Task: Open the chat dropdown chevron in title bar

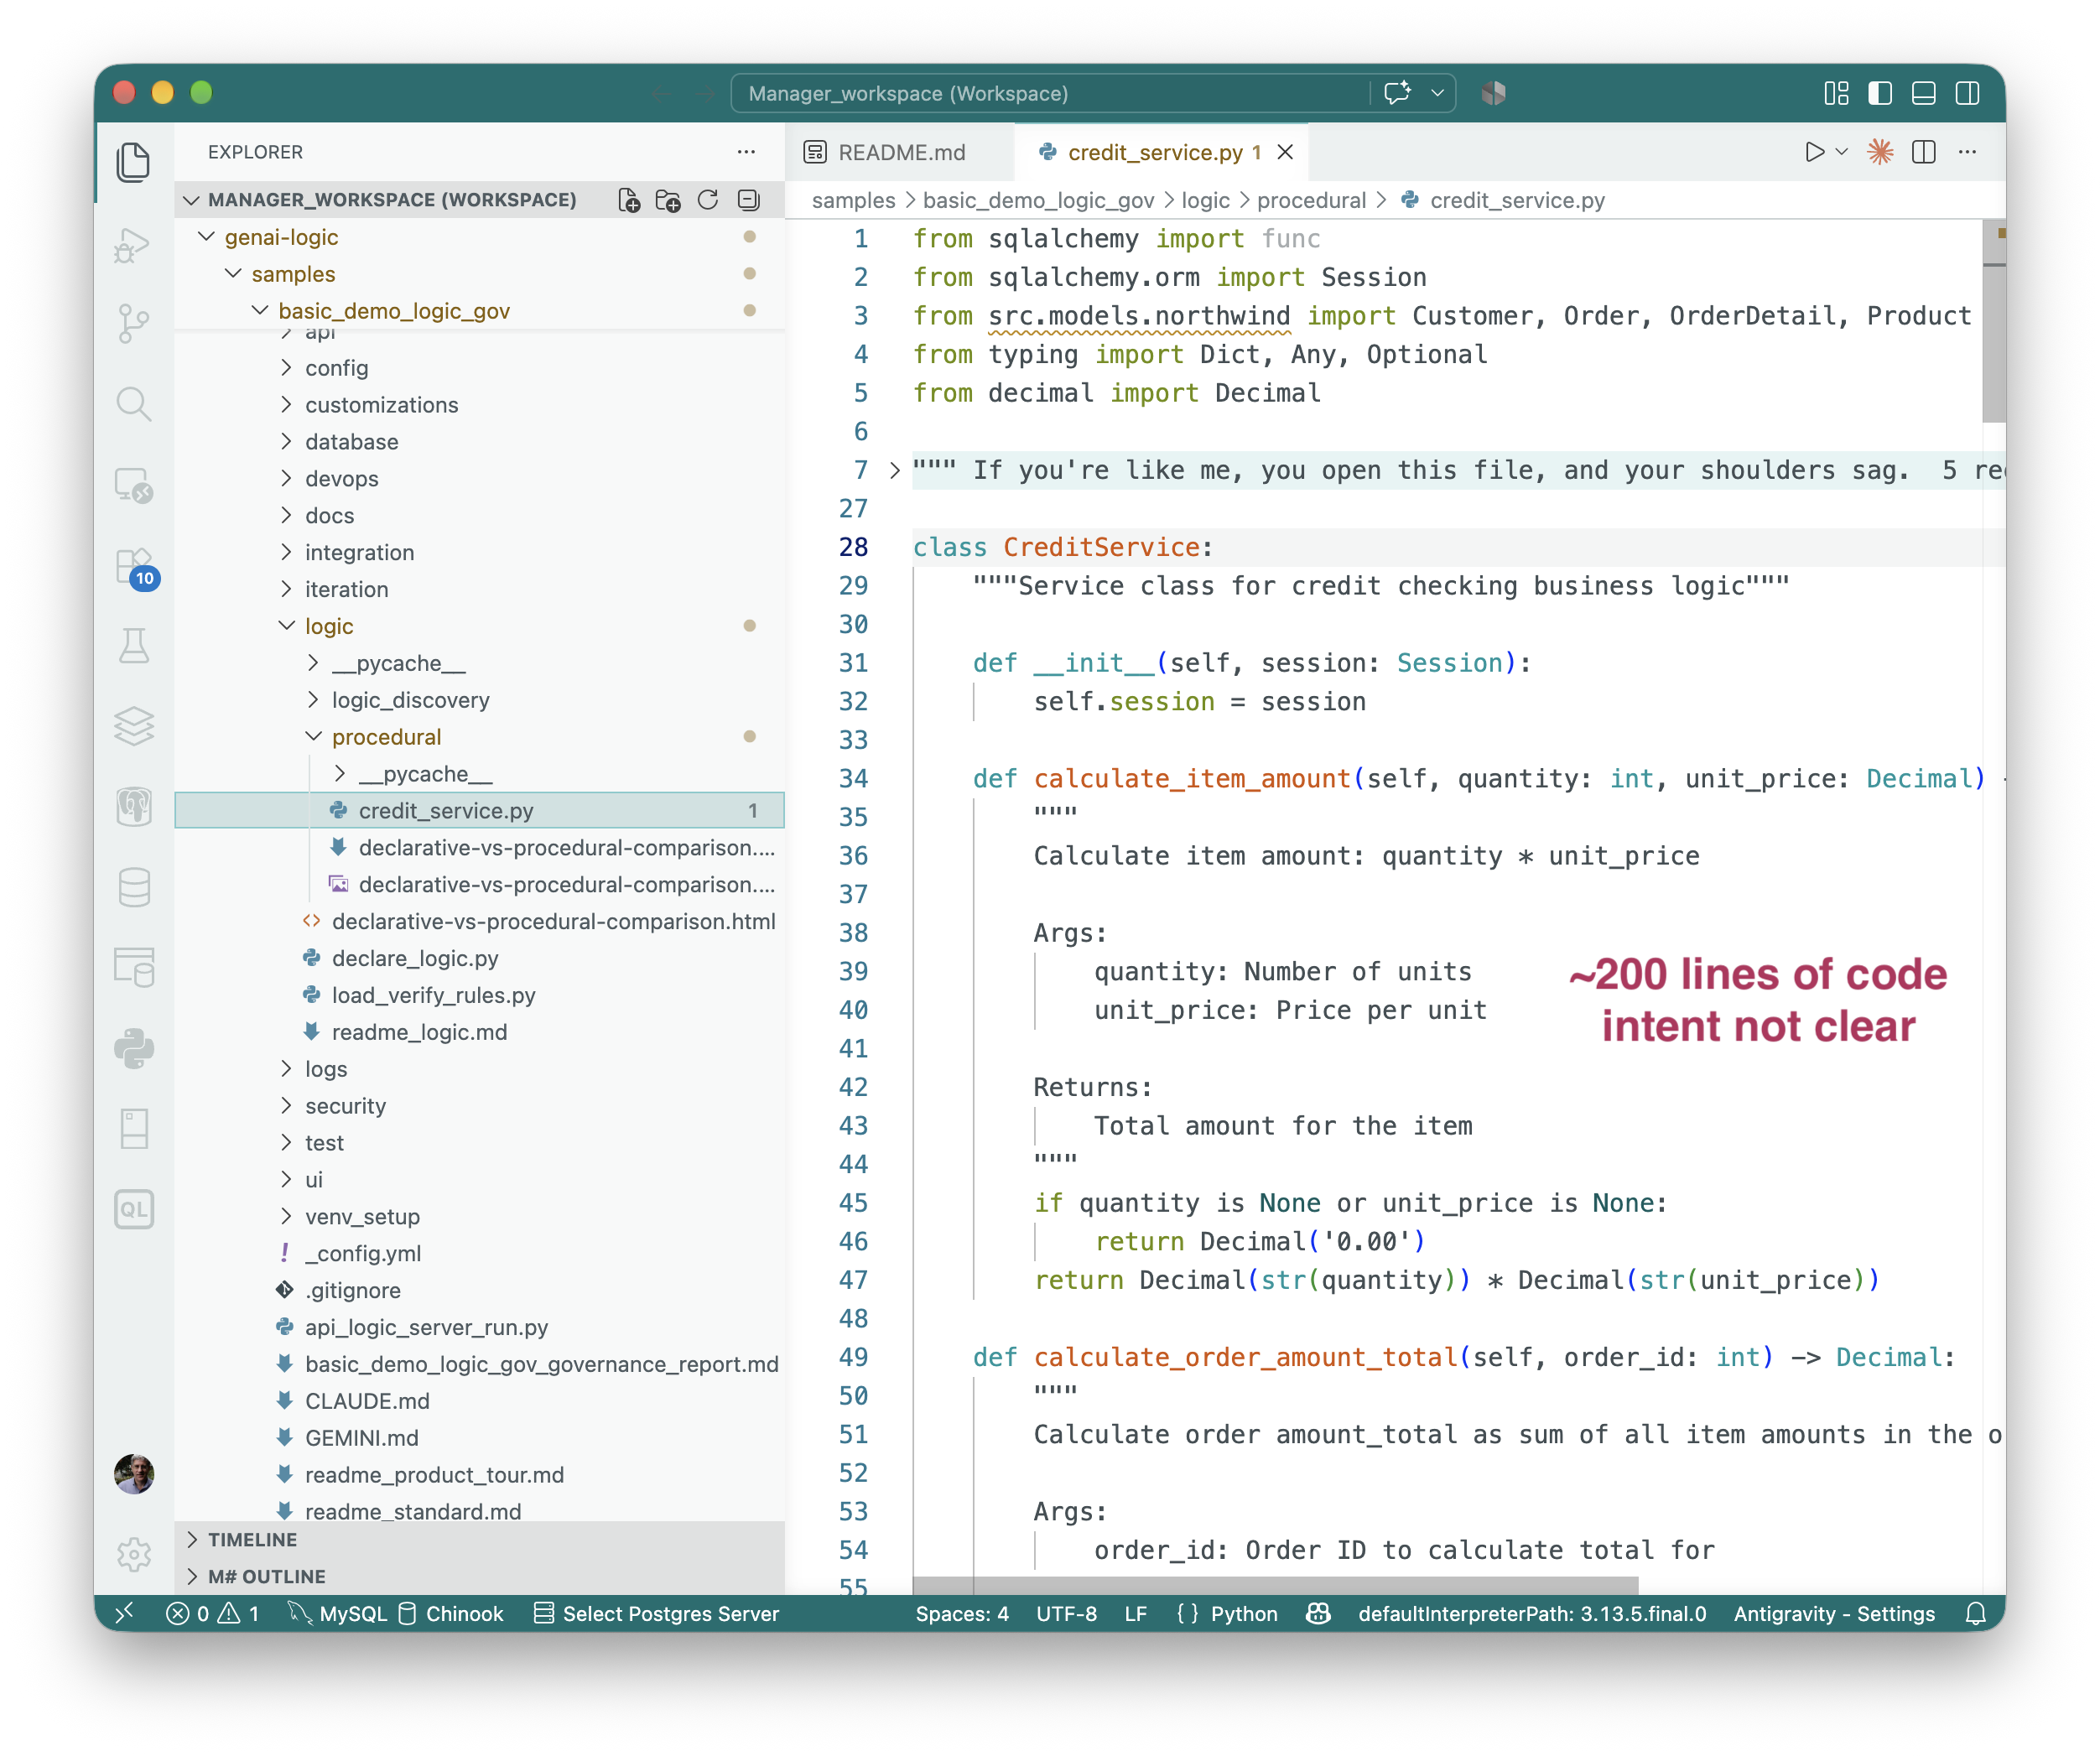Action: (1437, 93)
